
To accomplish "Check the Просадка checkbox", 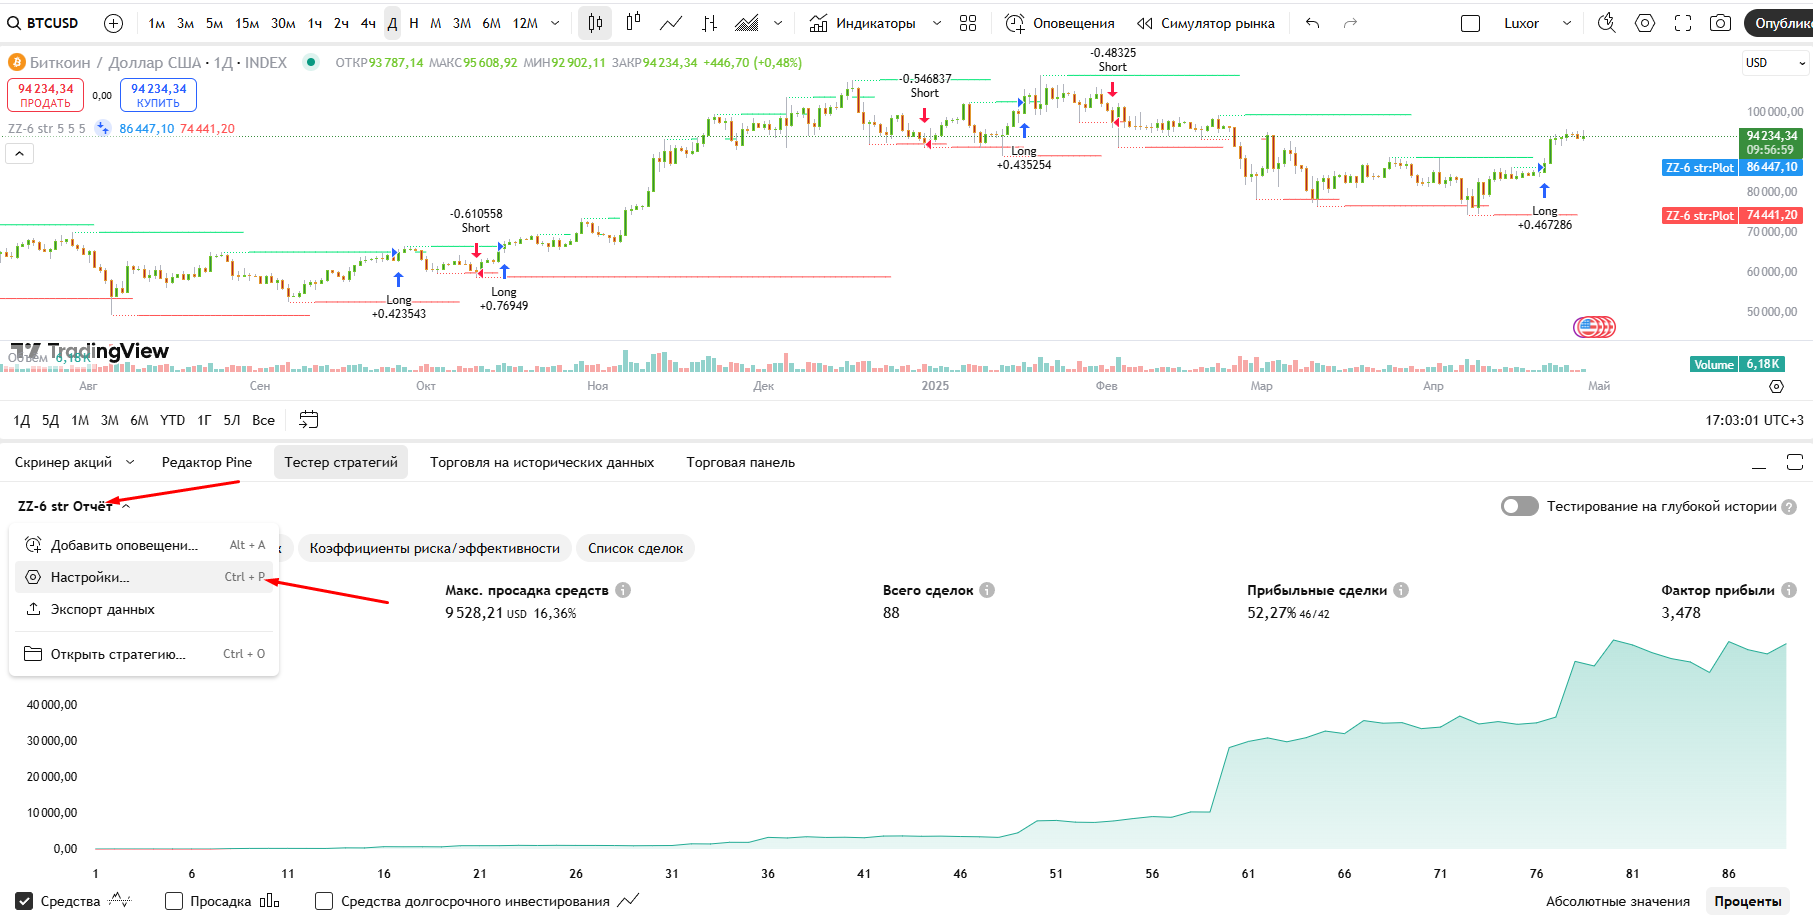I will pos(174,901).
